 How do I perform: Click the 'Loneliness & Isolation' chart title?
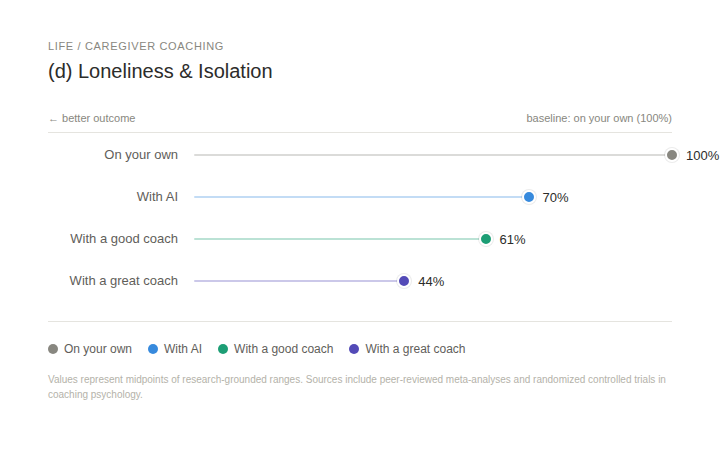click(160, 71)
